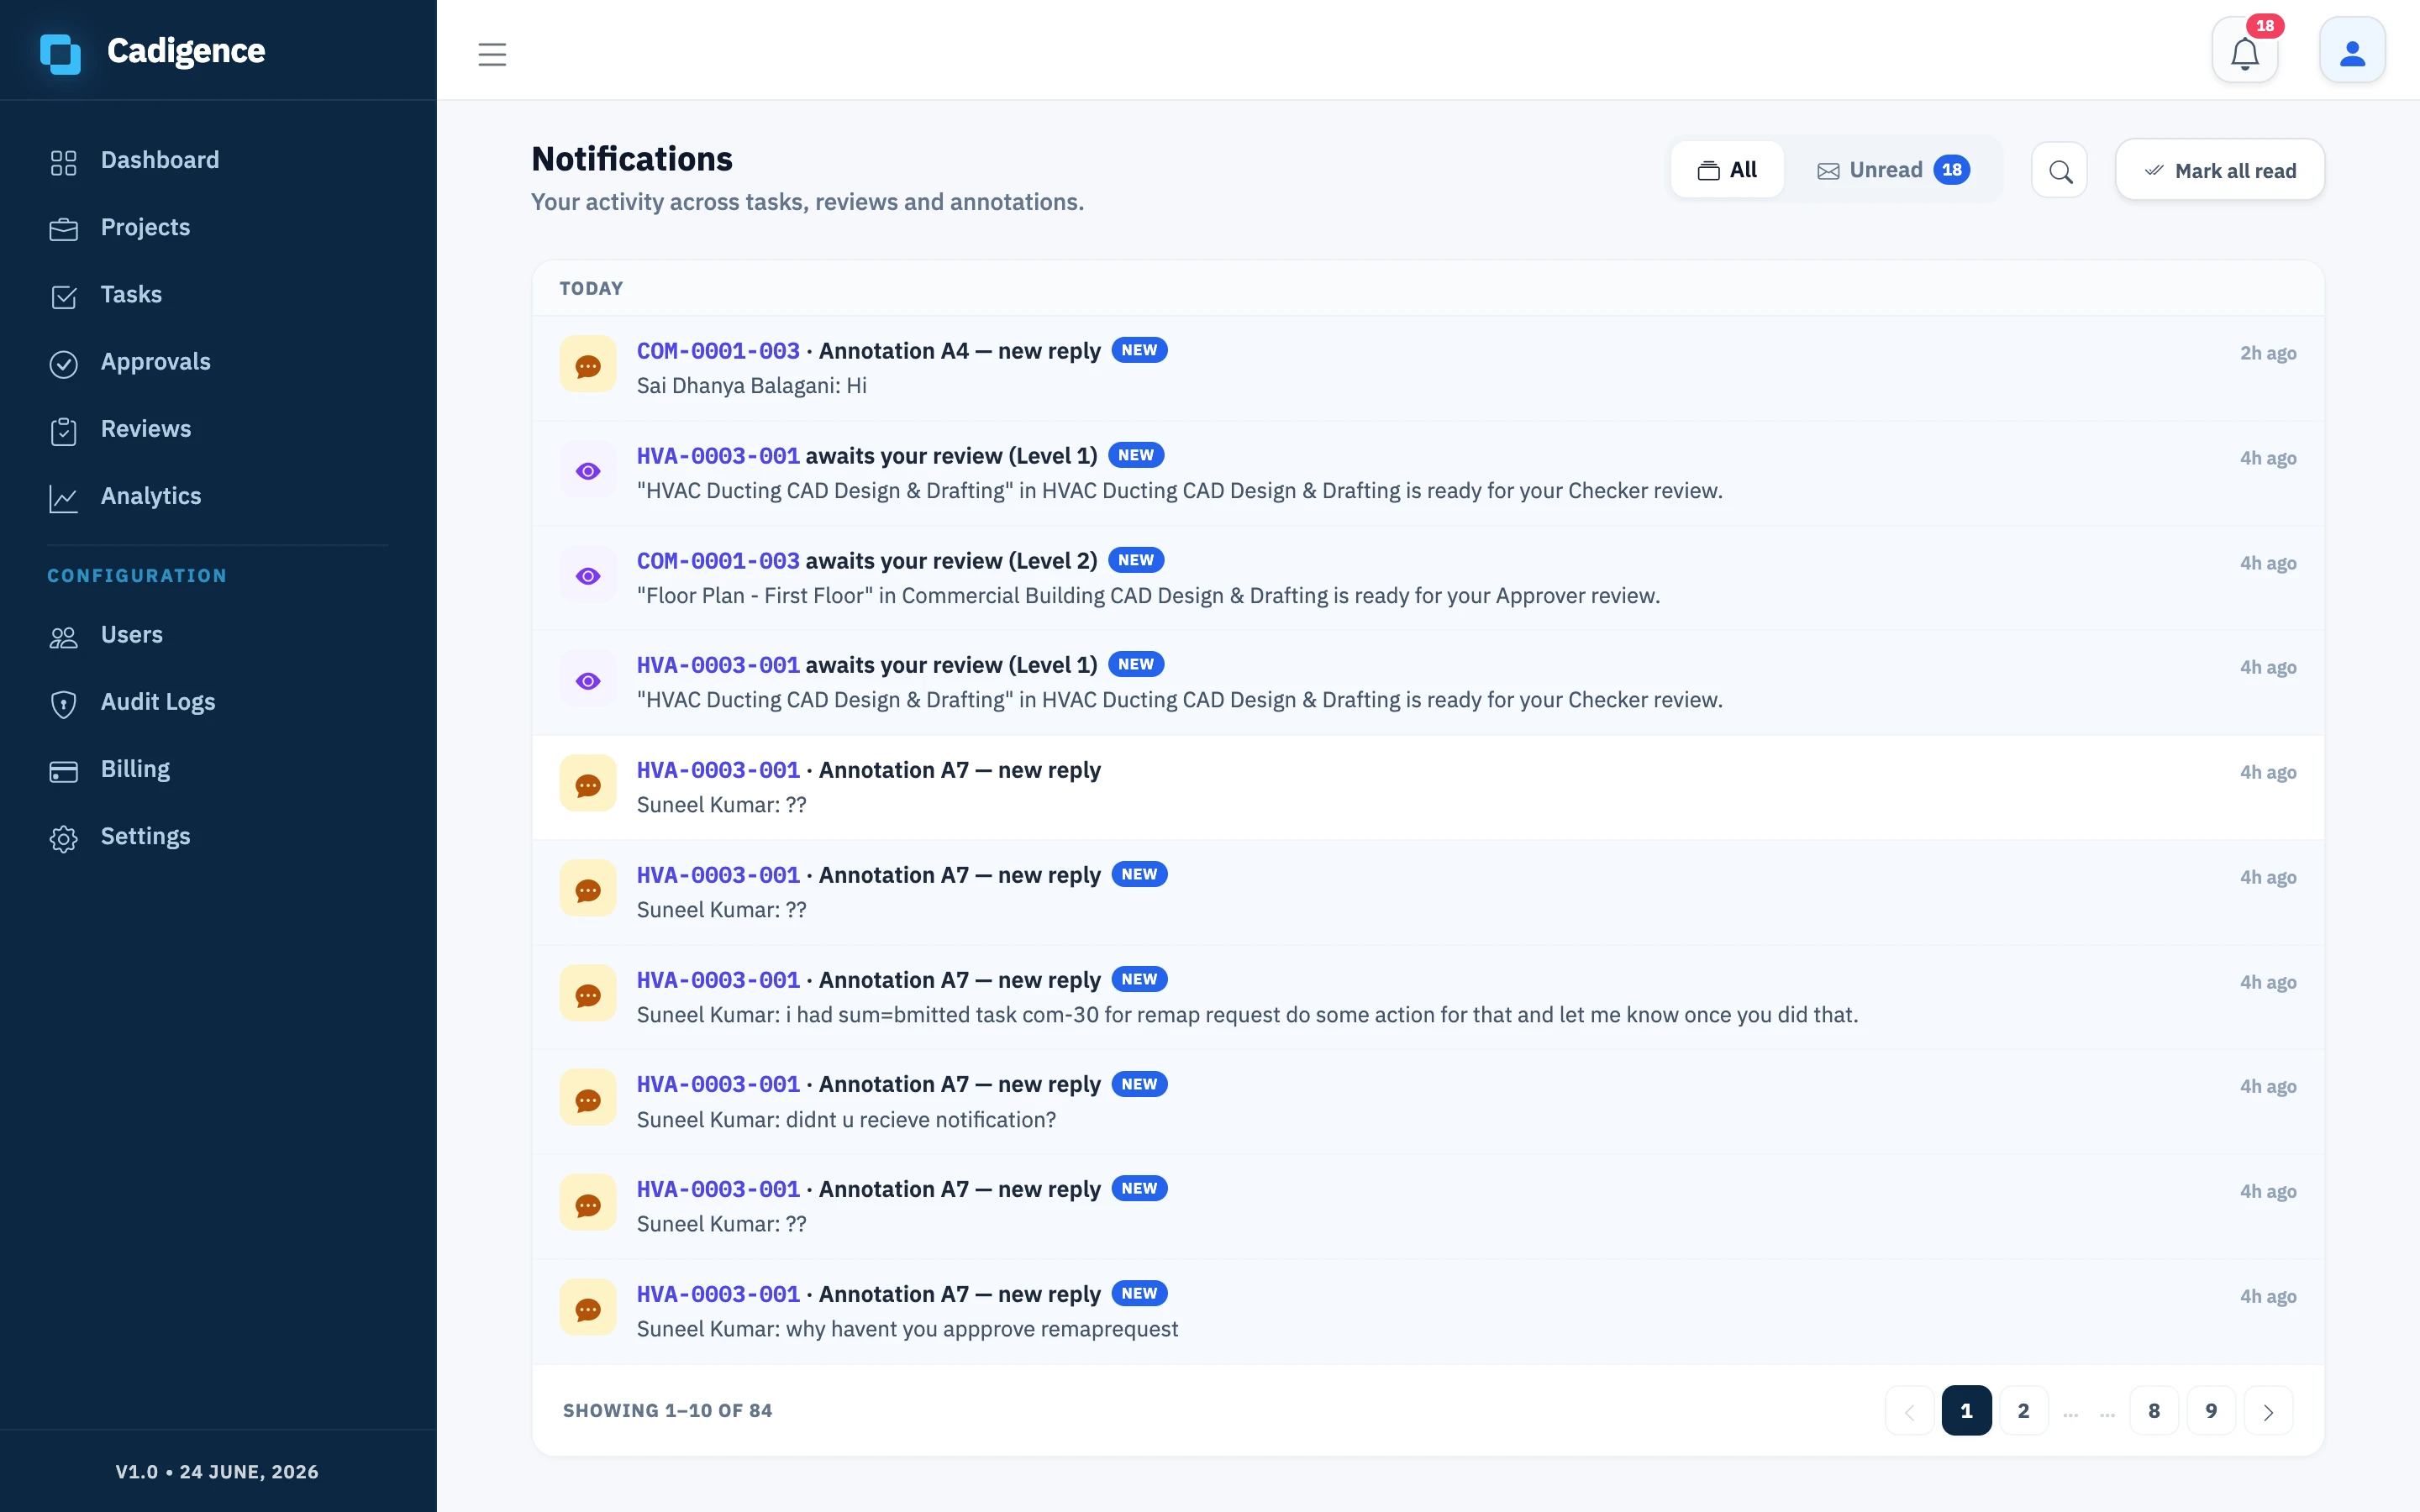The image size is (2420, 1512).
Task: Toggle the hamburger sidebar menu
Action: 492,54
